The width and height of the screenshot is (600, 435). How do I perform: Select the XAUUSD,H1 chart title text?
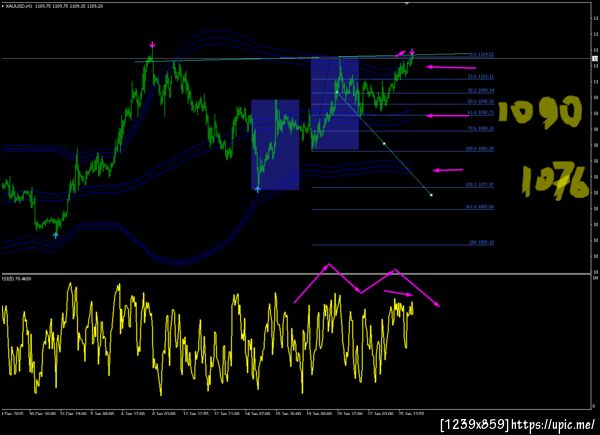click(54, 6)
